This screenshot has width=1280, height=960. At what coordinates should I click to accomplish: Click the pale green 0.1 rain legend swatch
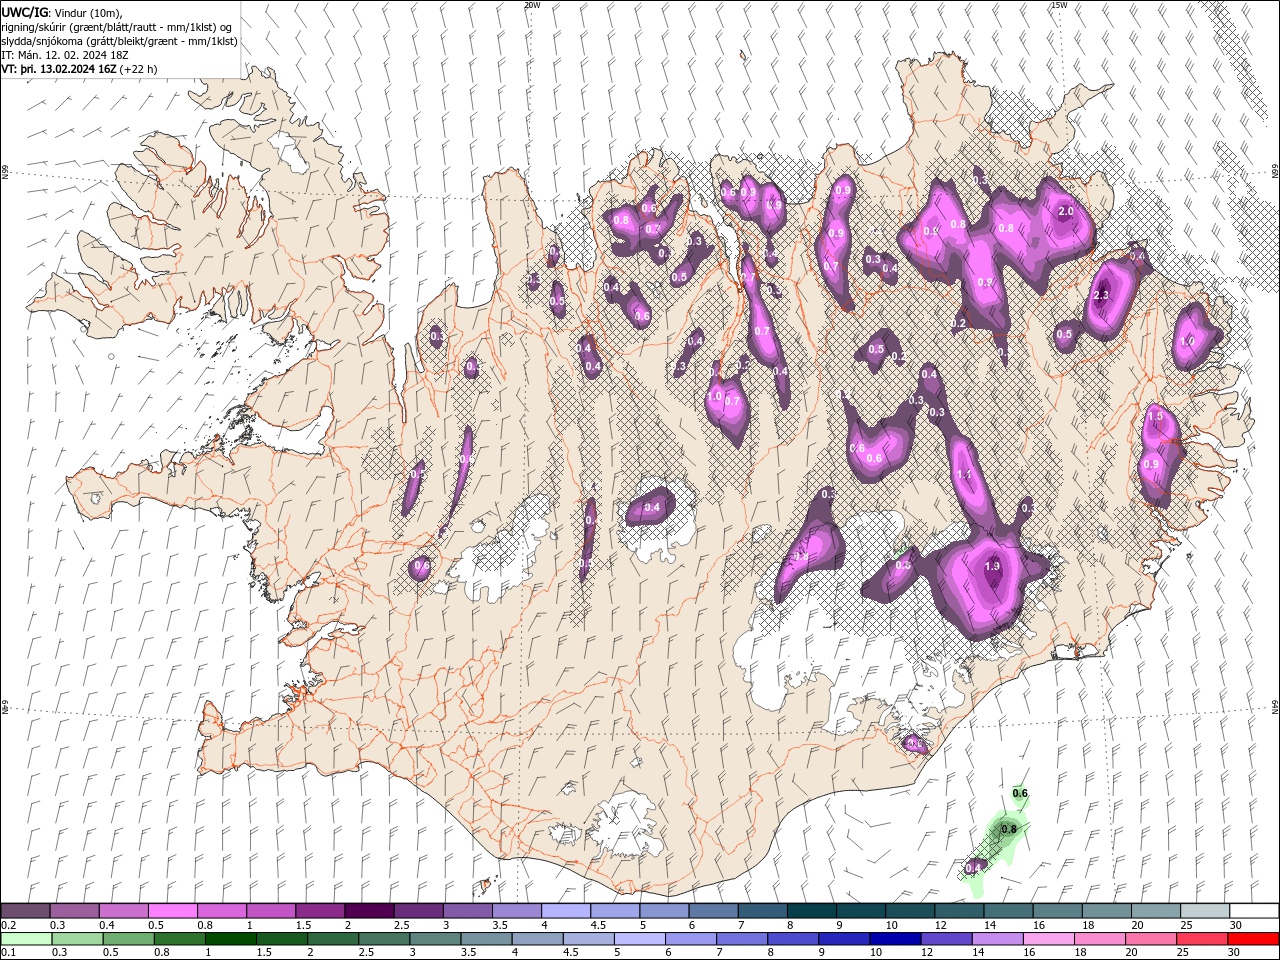[26, 939]
